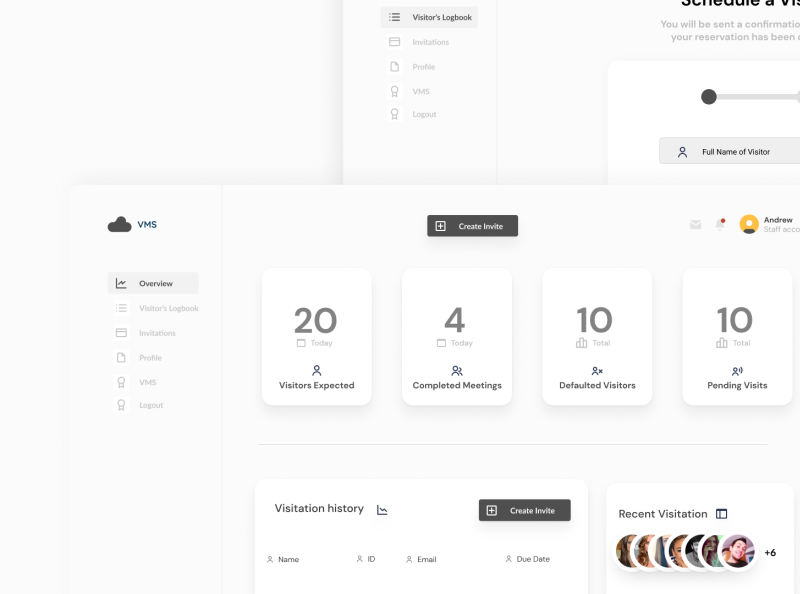Screen dimensions: 800x594
Task: Click the person icon in Full Name field
Action: (x=682, y=150)
